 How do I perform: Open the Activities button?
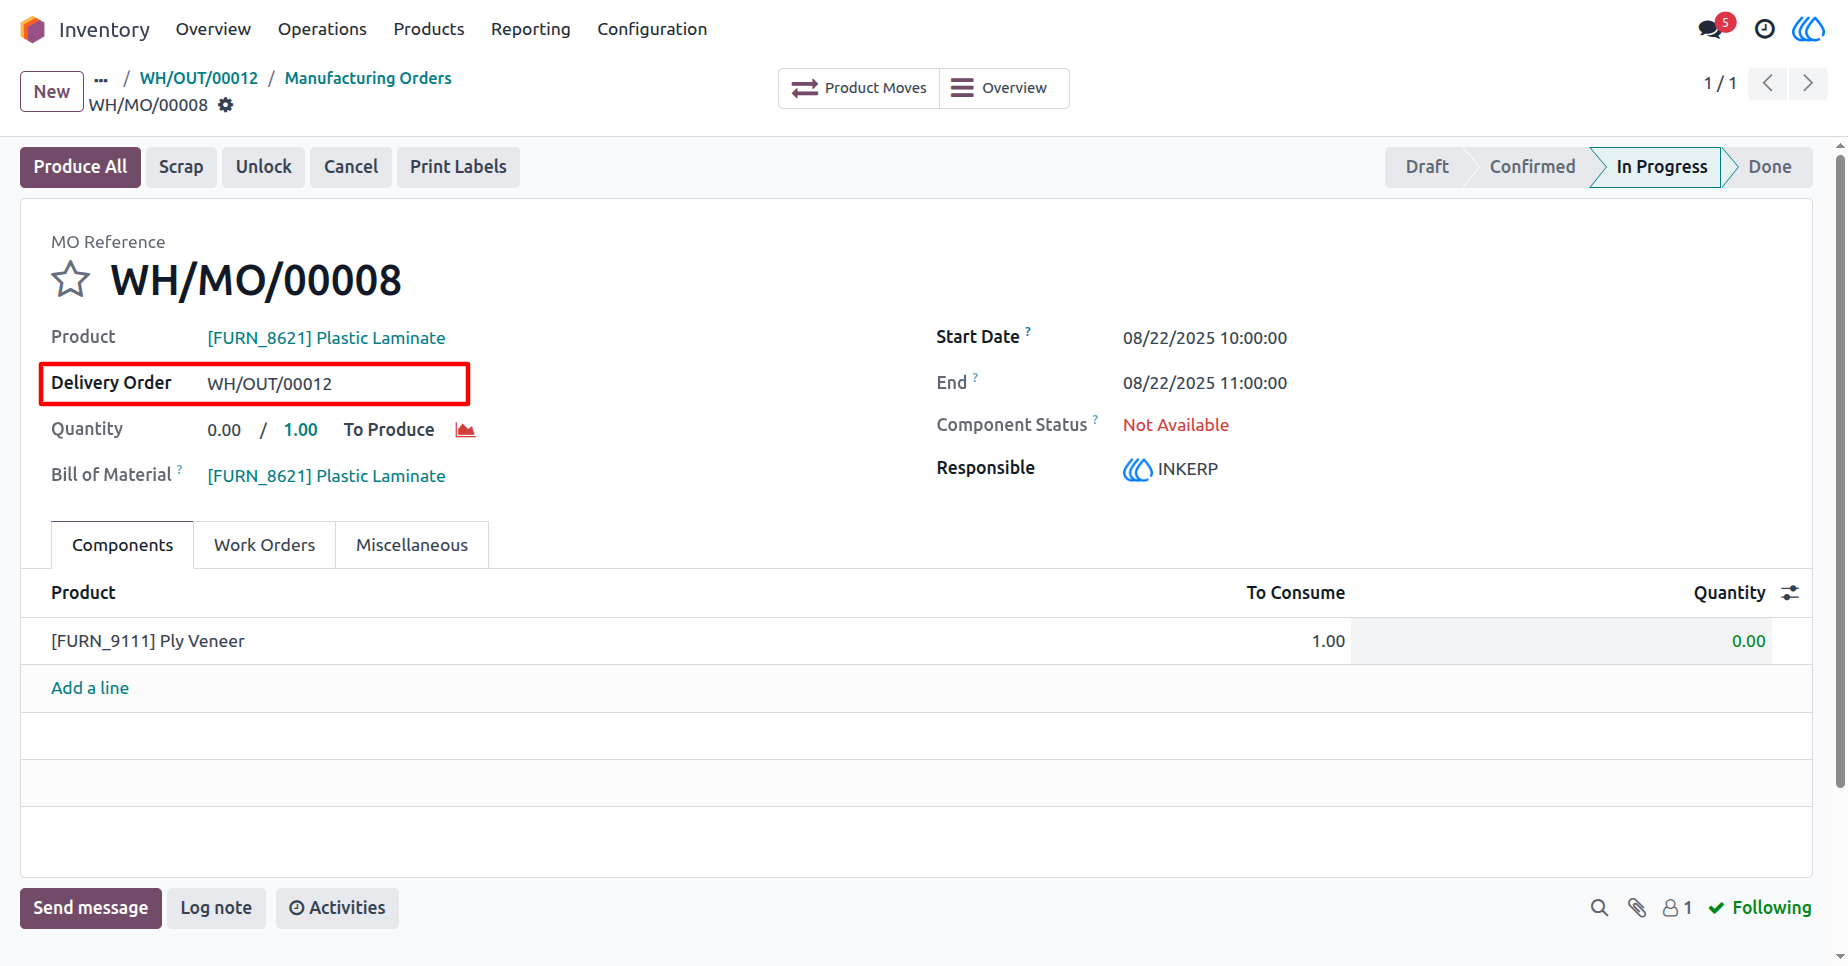pyautogui.click(x=337, y=908)
